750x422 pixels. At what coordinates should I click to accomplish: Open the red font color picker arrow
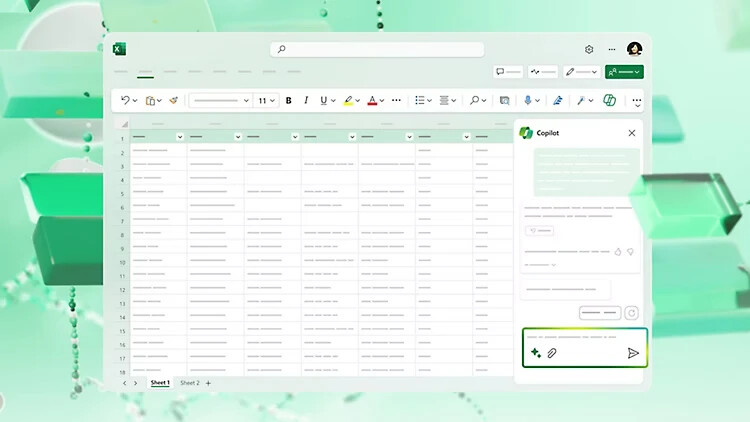click(x=382, y=100)
